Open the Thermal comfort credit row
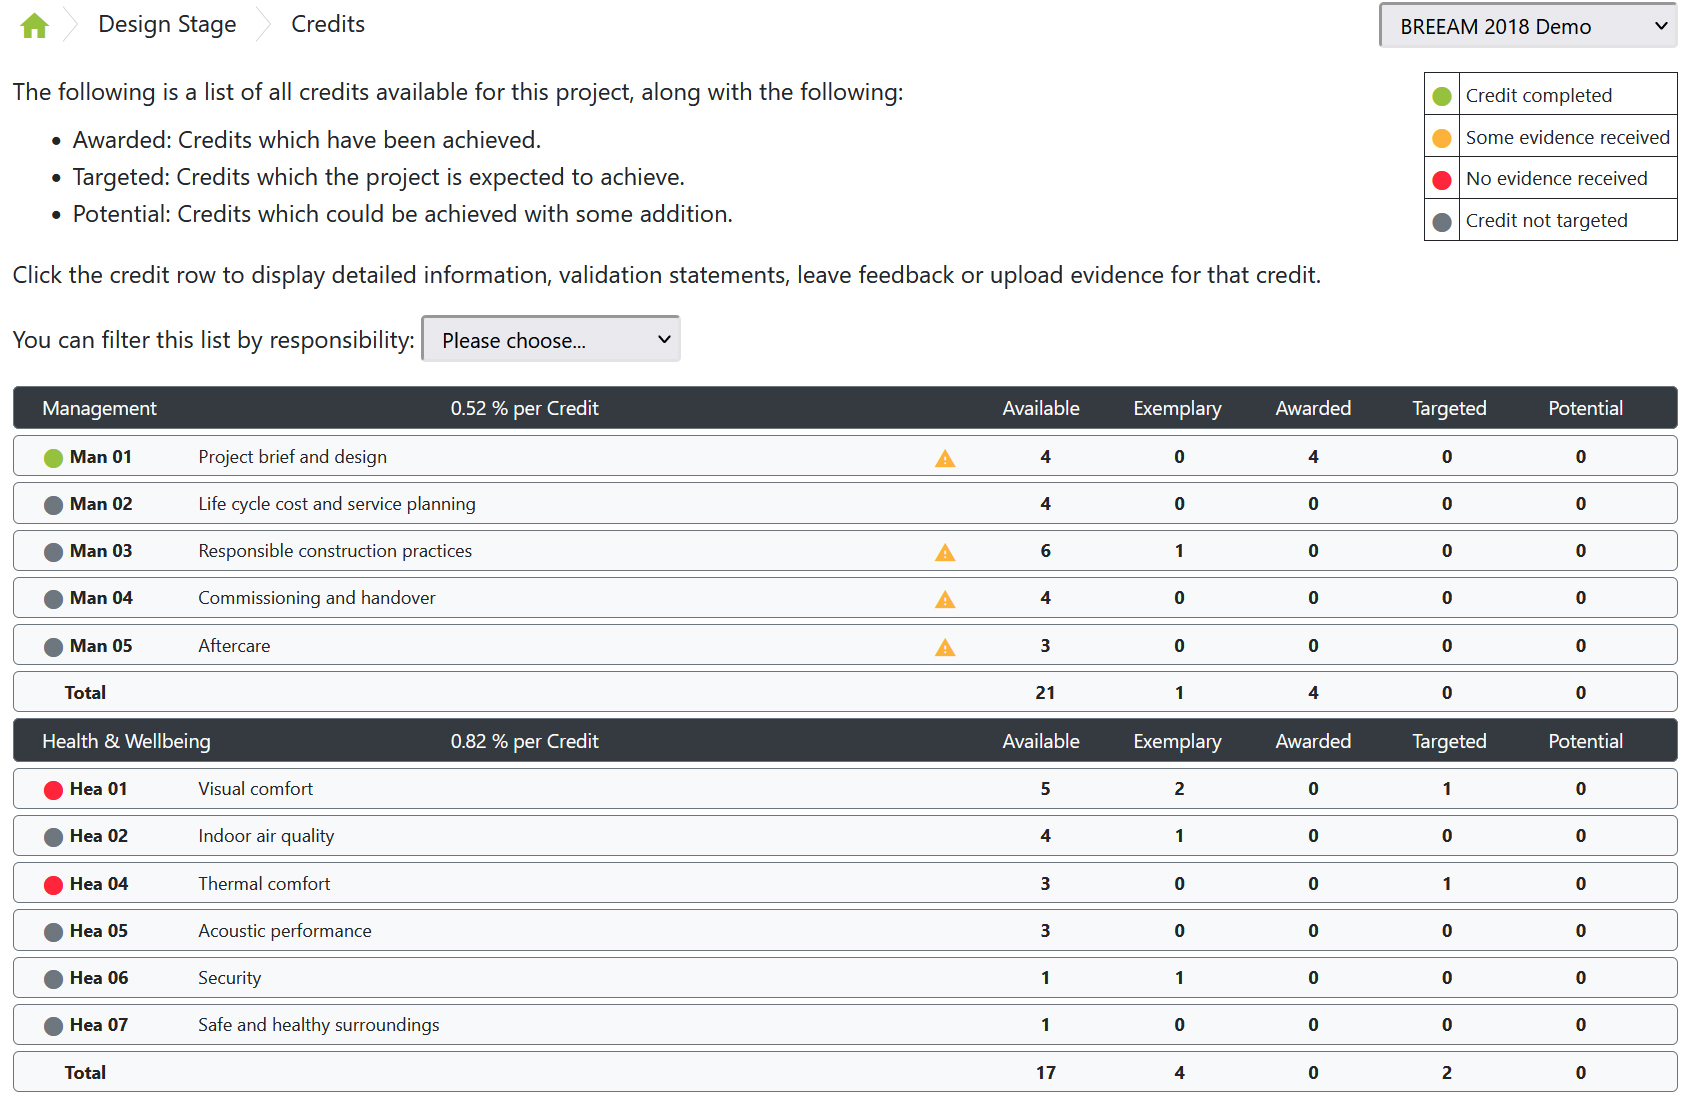This screenshot has height=1096, width=1692. (845, 883)
